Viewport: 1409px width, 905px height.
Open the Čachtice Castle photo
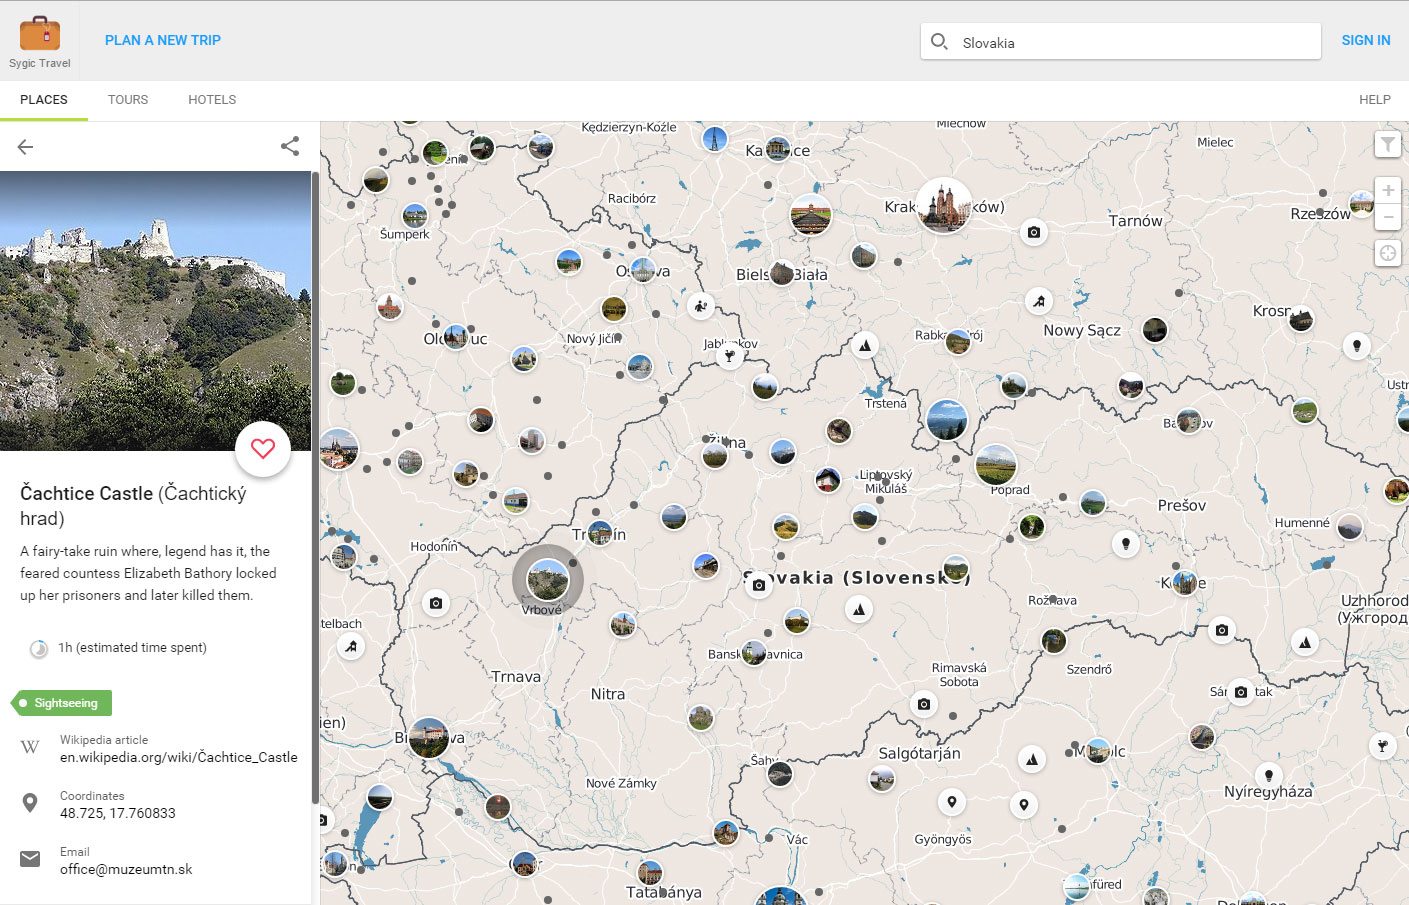click(155, 311)
